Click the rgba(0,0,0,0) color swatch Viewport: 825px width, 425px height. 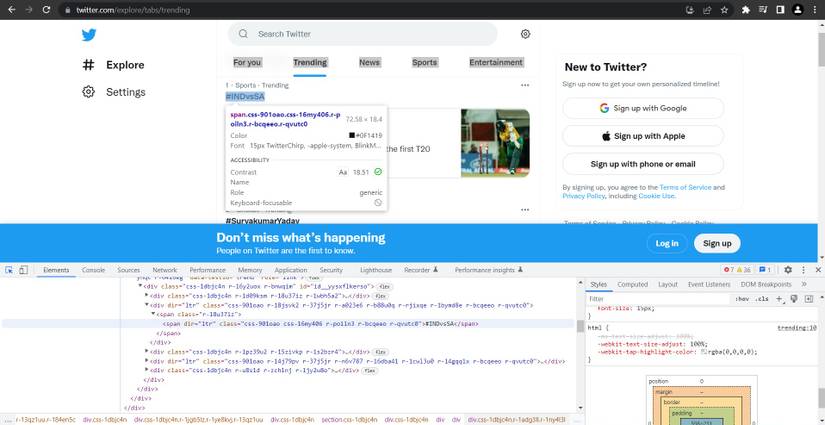click(704, 352)
